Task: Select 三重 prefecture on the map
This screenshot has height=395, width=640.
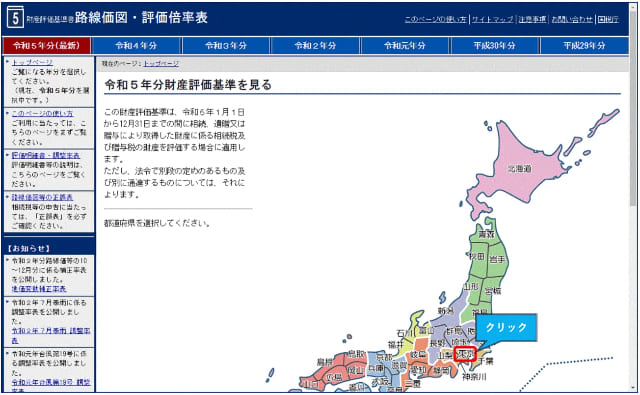Action: [x=412, y=384]
